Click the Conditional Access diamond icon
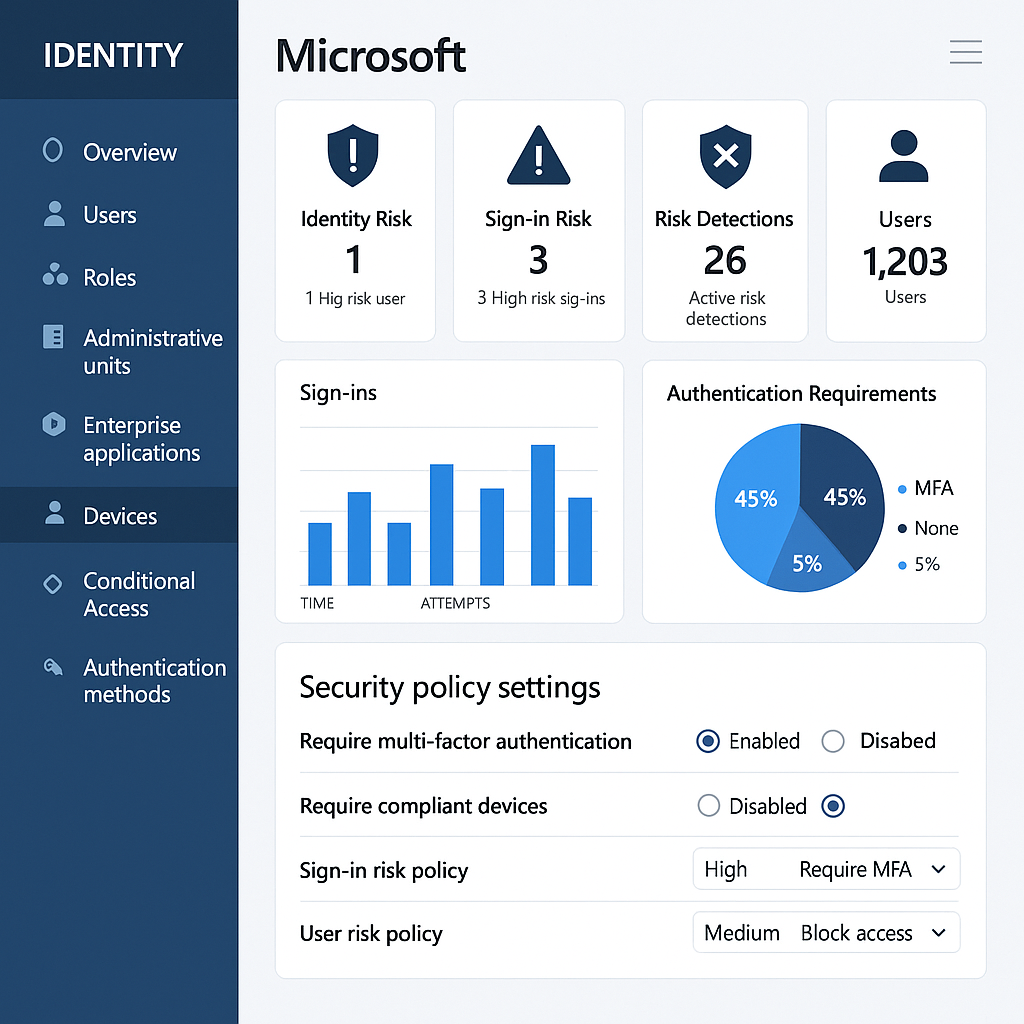The width and height of the screenshot is (1024, 1024). tap(53, 583)
